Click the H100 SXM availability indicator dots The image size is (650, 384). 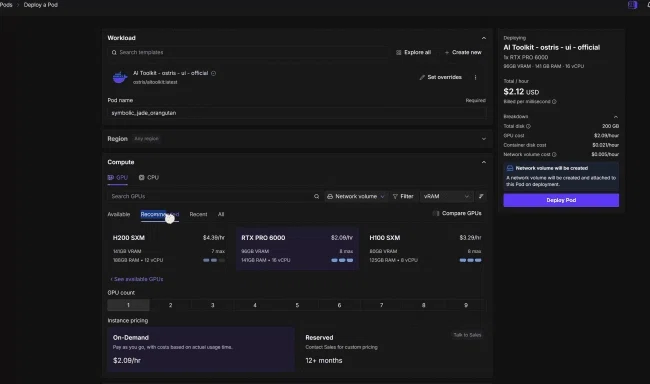tap(471, 260)
